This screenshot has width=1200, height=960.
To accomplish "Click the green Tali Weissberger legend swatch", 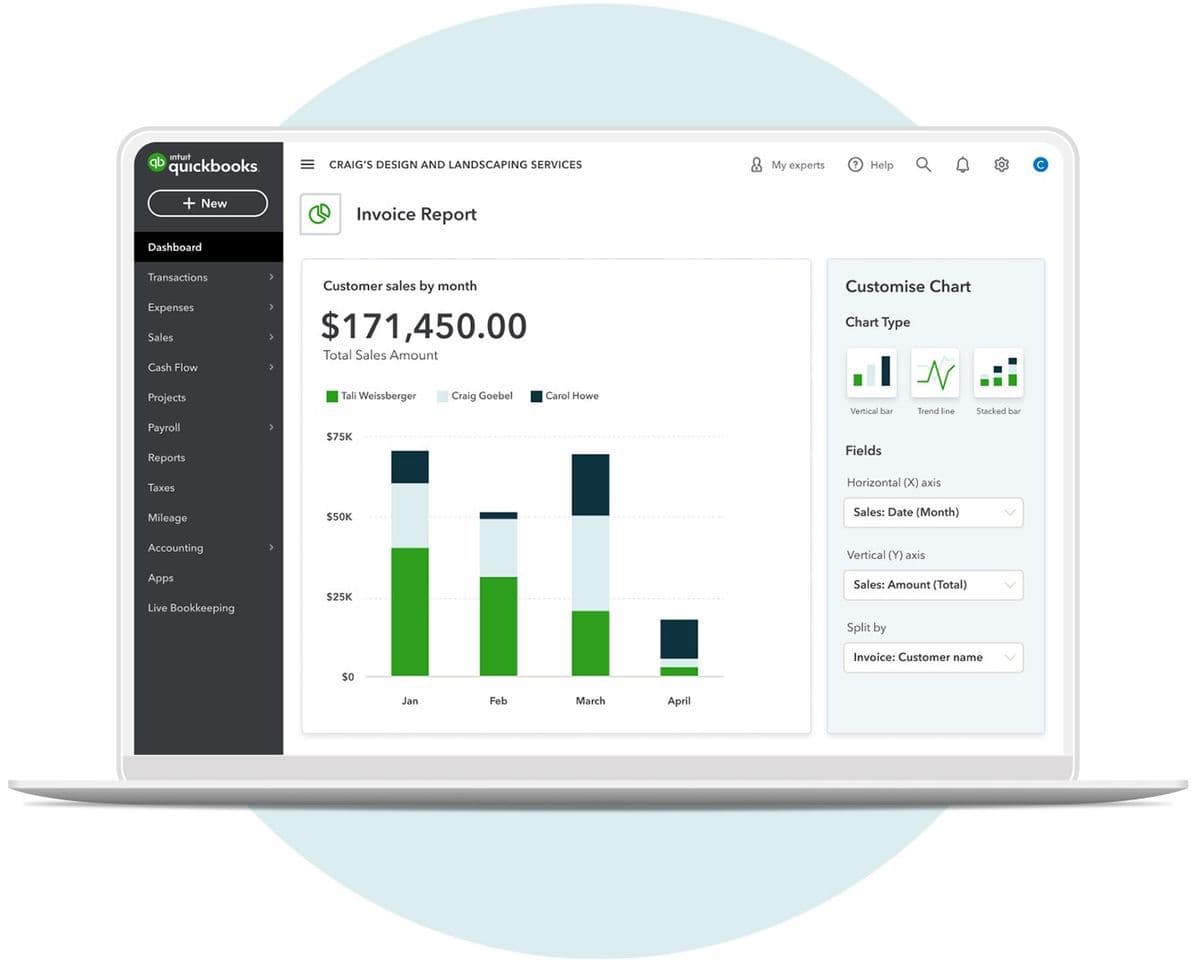I will pos(332,396).
